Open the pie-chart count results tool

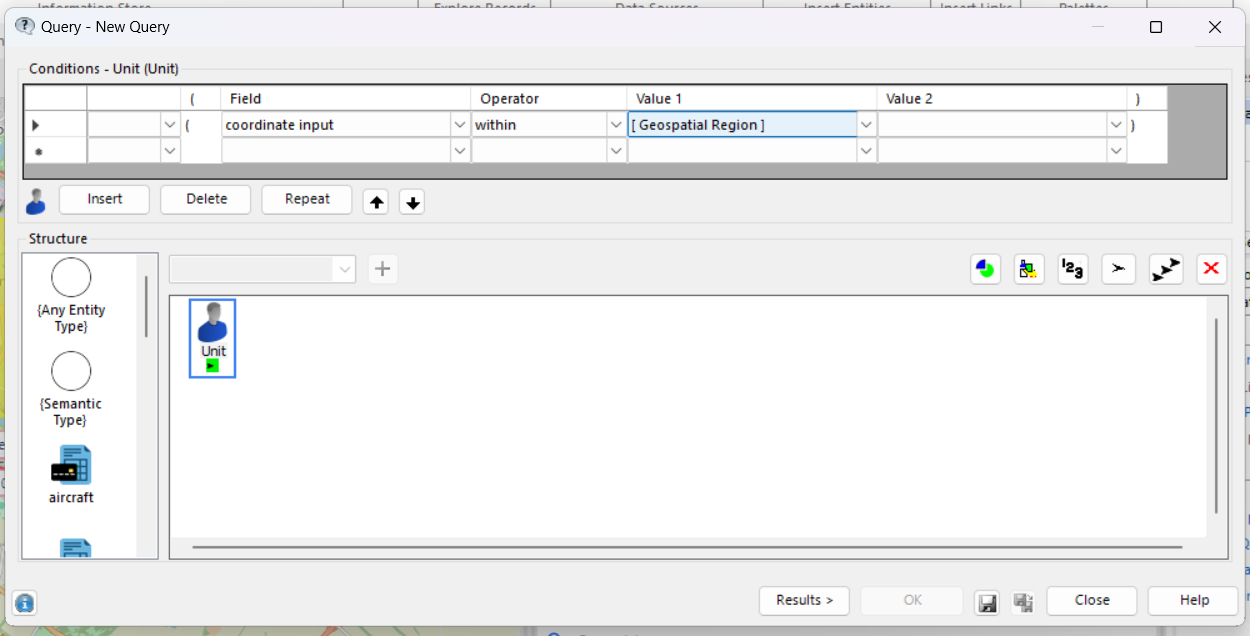pyautogui.click(x=985, y=269)
